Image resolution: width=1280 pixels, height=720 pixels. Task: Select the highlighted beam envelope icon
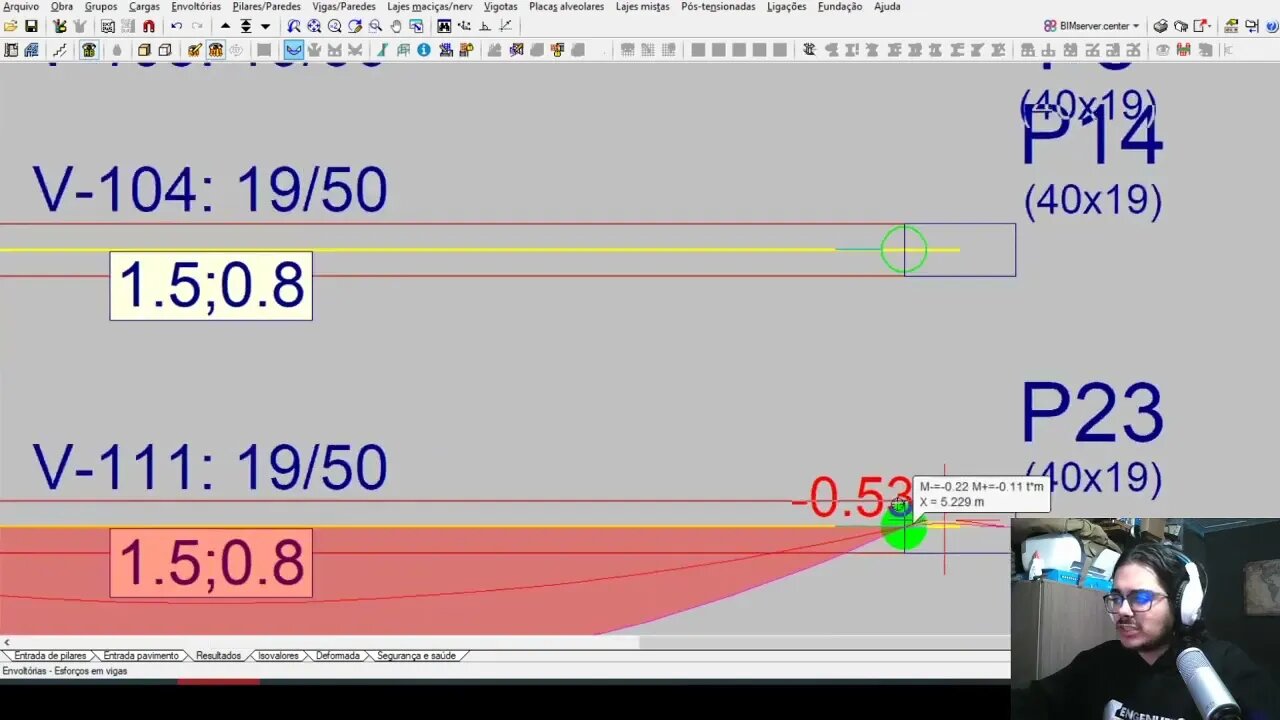tap(293, 49)
